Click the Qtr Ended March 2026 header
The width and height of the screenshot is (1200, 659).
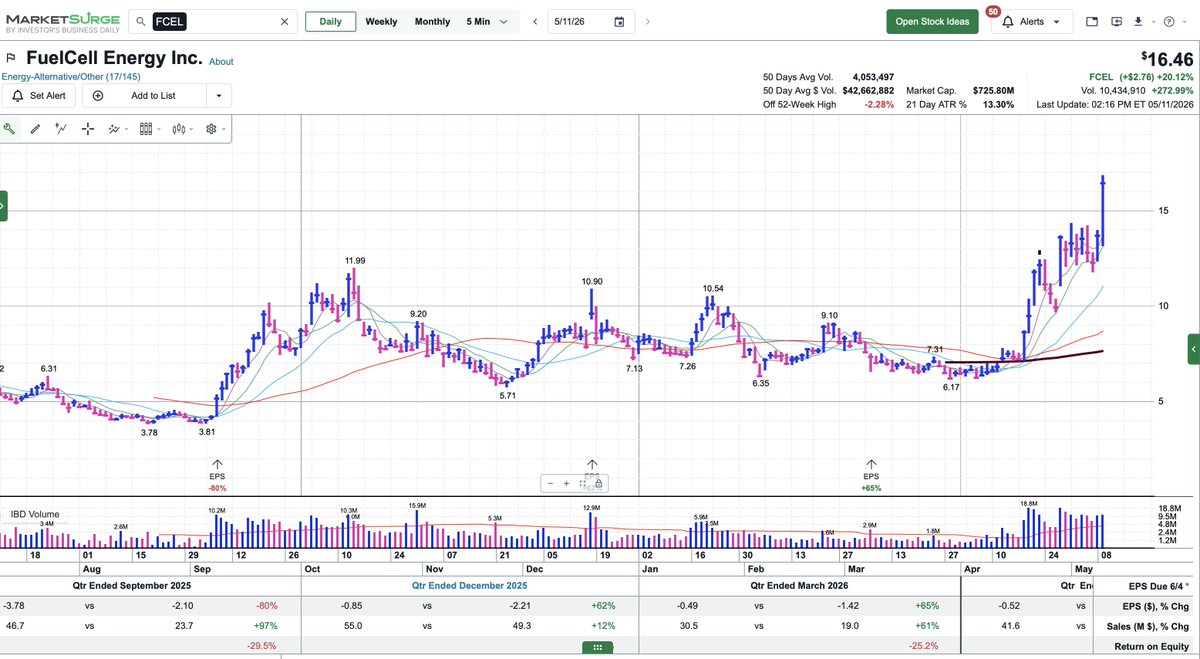799,585
